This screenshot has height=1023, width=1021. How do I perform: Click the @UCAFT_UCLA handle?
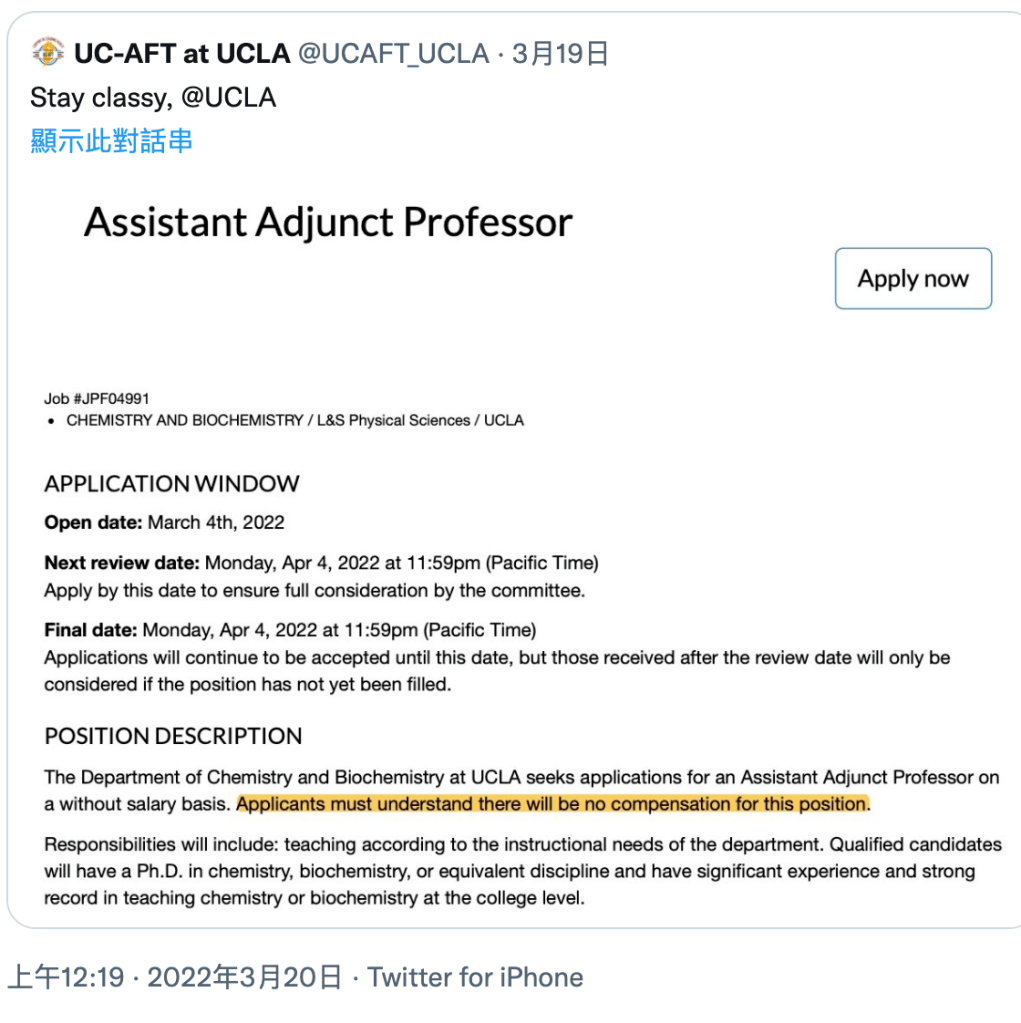[393, 53]
